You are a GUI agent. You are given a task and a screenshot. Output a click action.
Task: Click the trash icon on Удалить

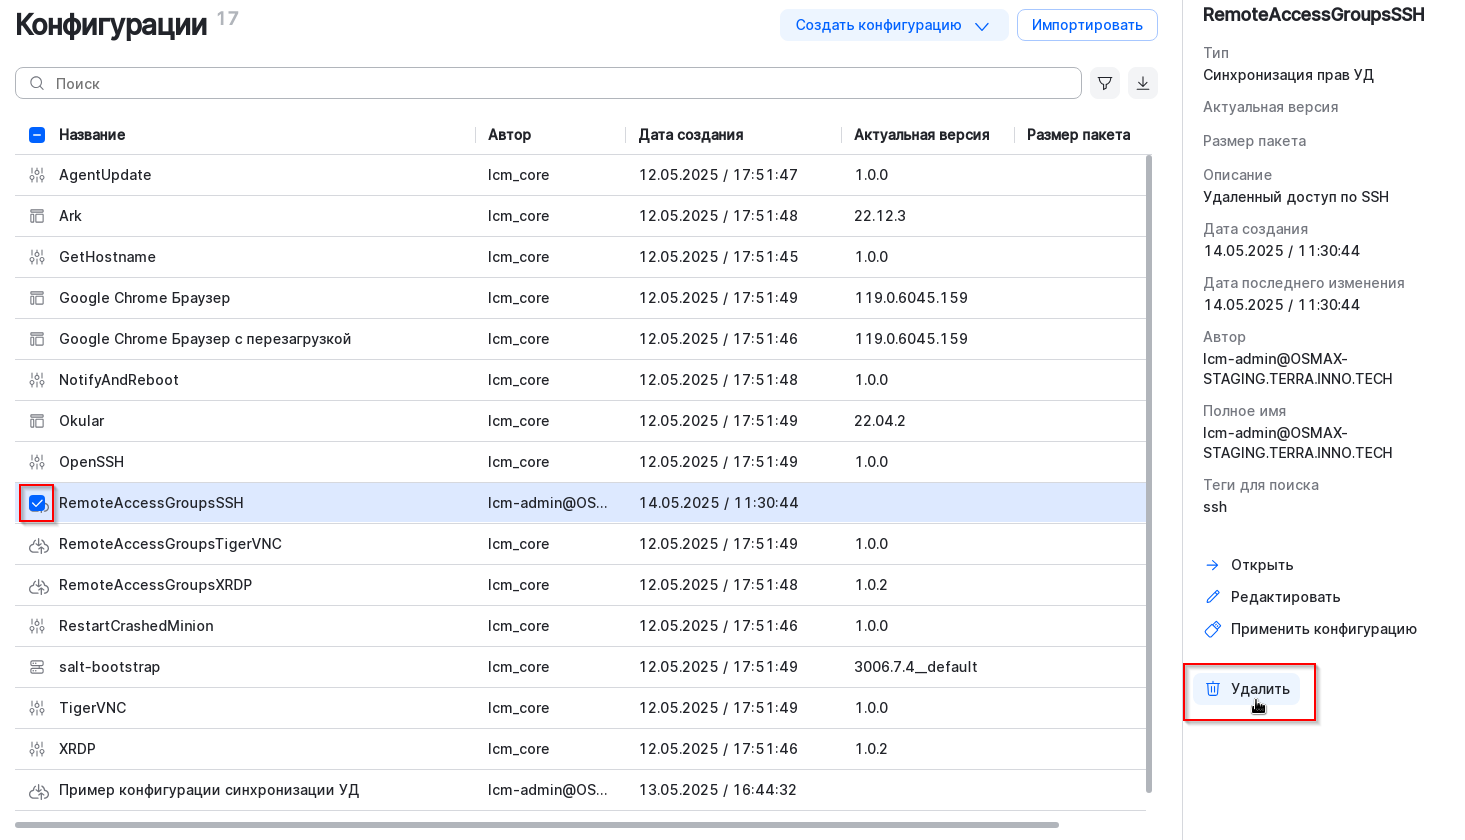1213,688
